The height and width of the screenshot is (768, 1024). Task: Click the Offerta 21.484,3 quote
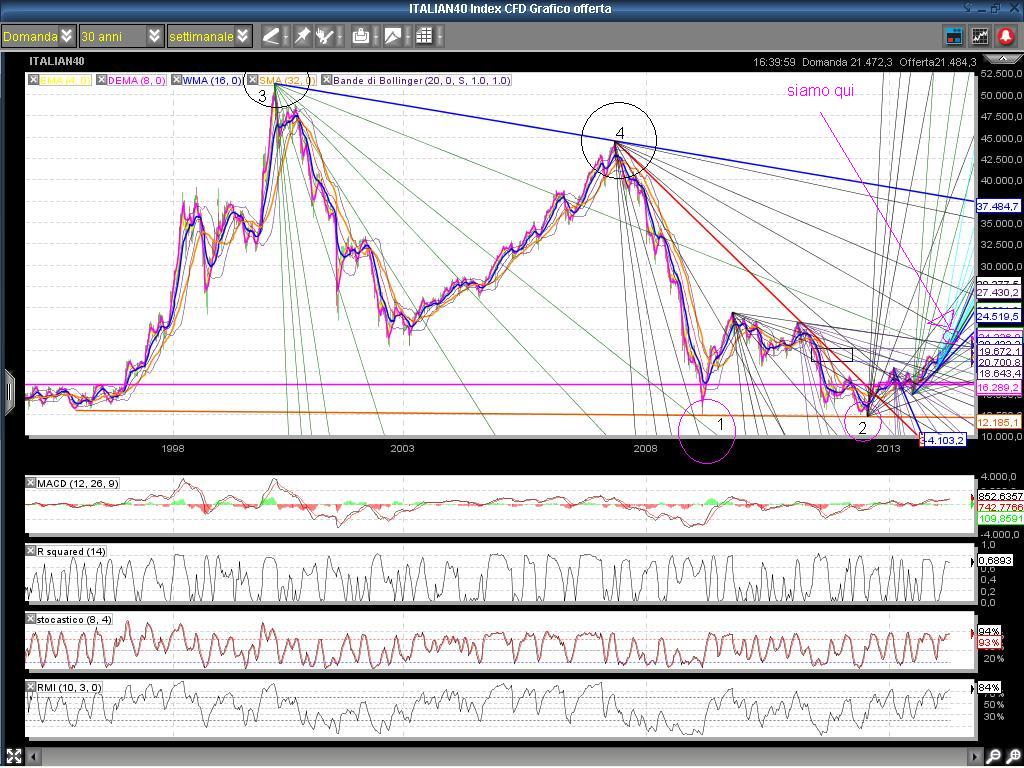[938, 62]
